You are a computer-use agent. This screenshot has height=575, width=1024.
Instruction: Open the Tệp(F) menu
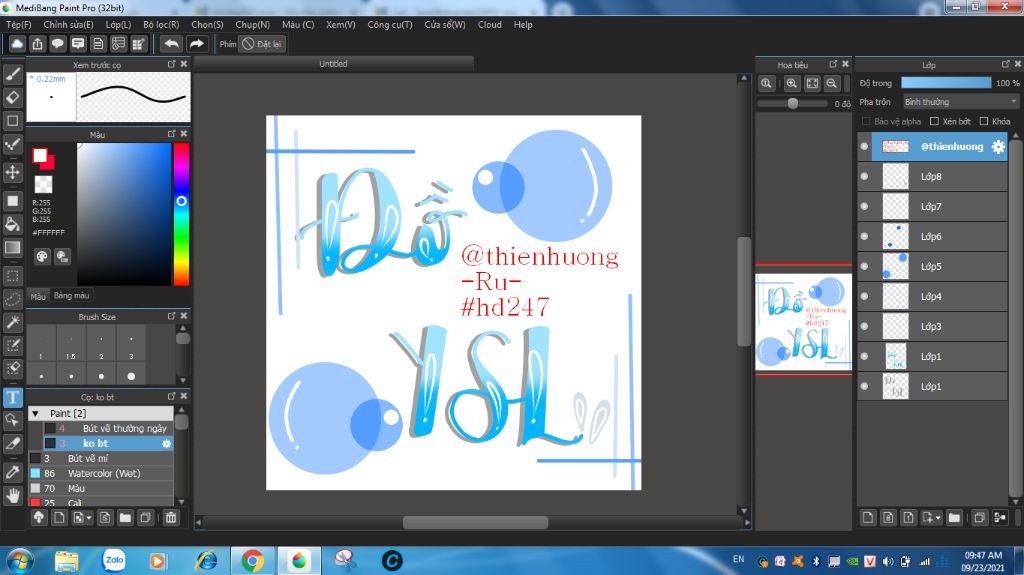(19, 25)
